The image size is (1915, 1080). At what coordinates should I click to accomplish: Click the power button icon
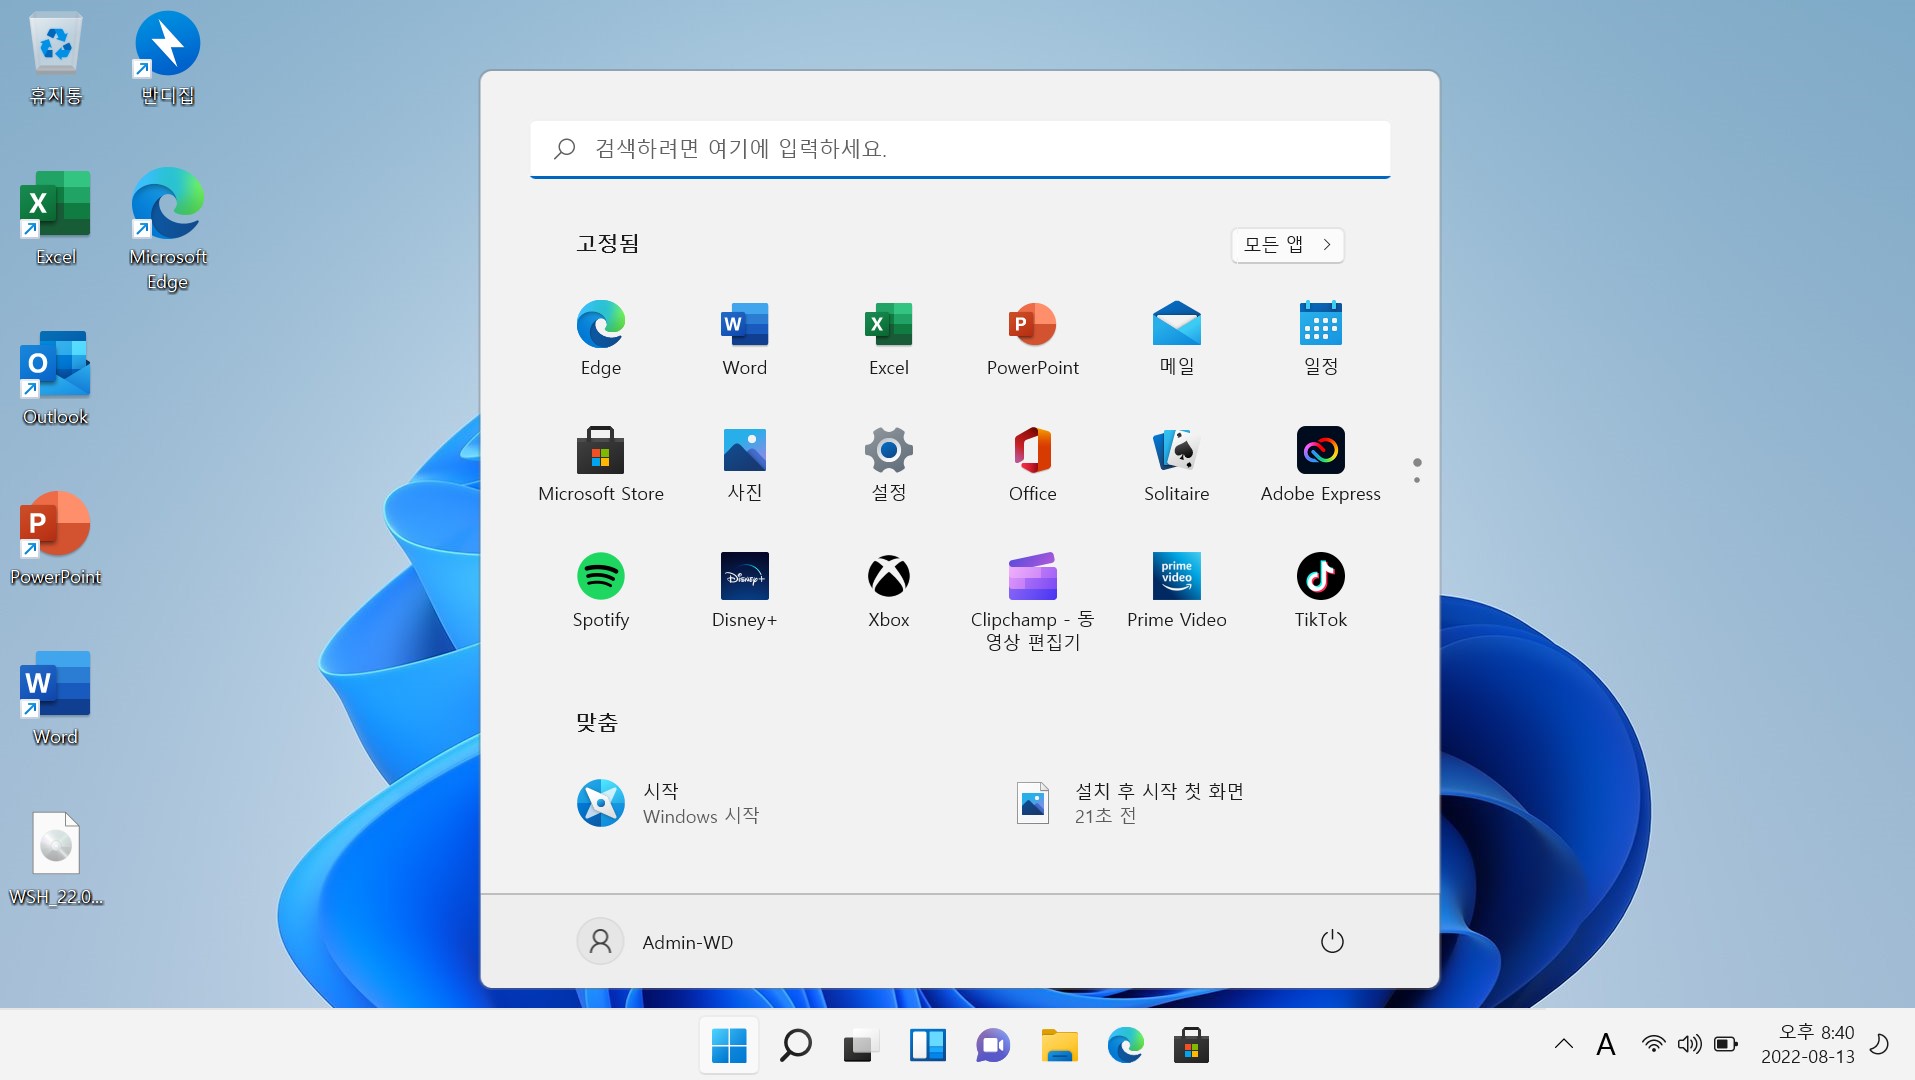1332,942
